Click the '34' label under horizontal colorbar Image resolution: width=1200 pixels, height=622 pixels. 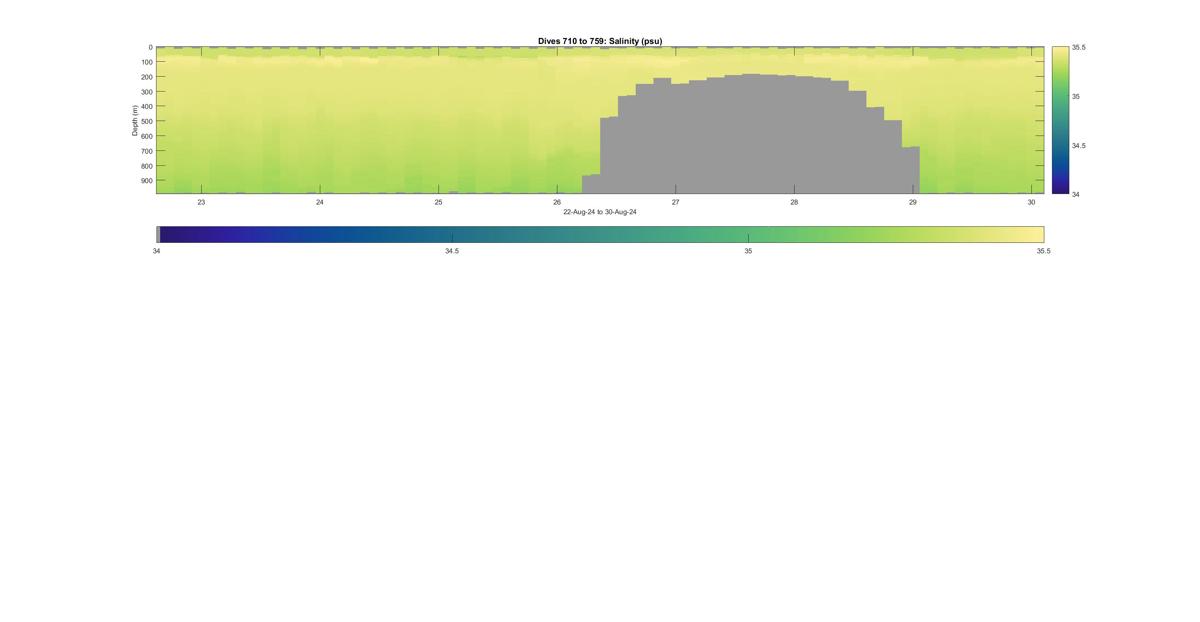tap(156, 251)
